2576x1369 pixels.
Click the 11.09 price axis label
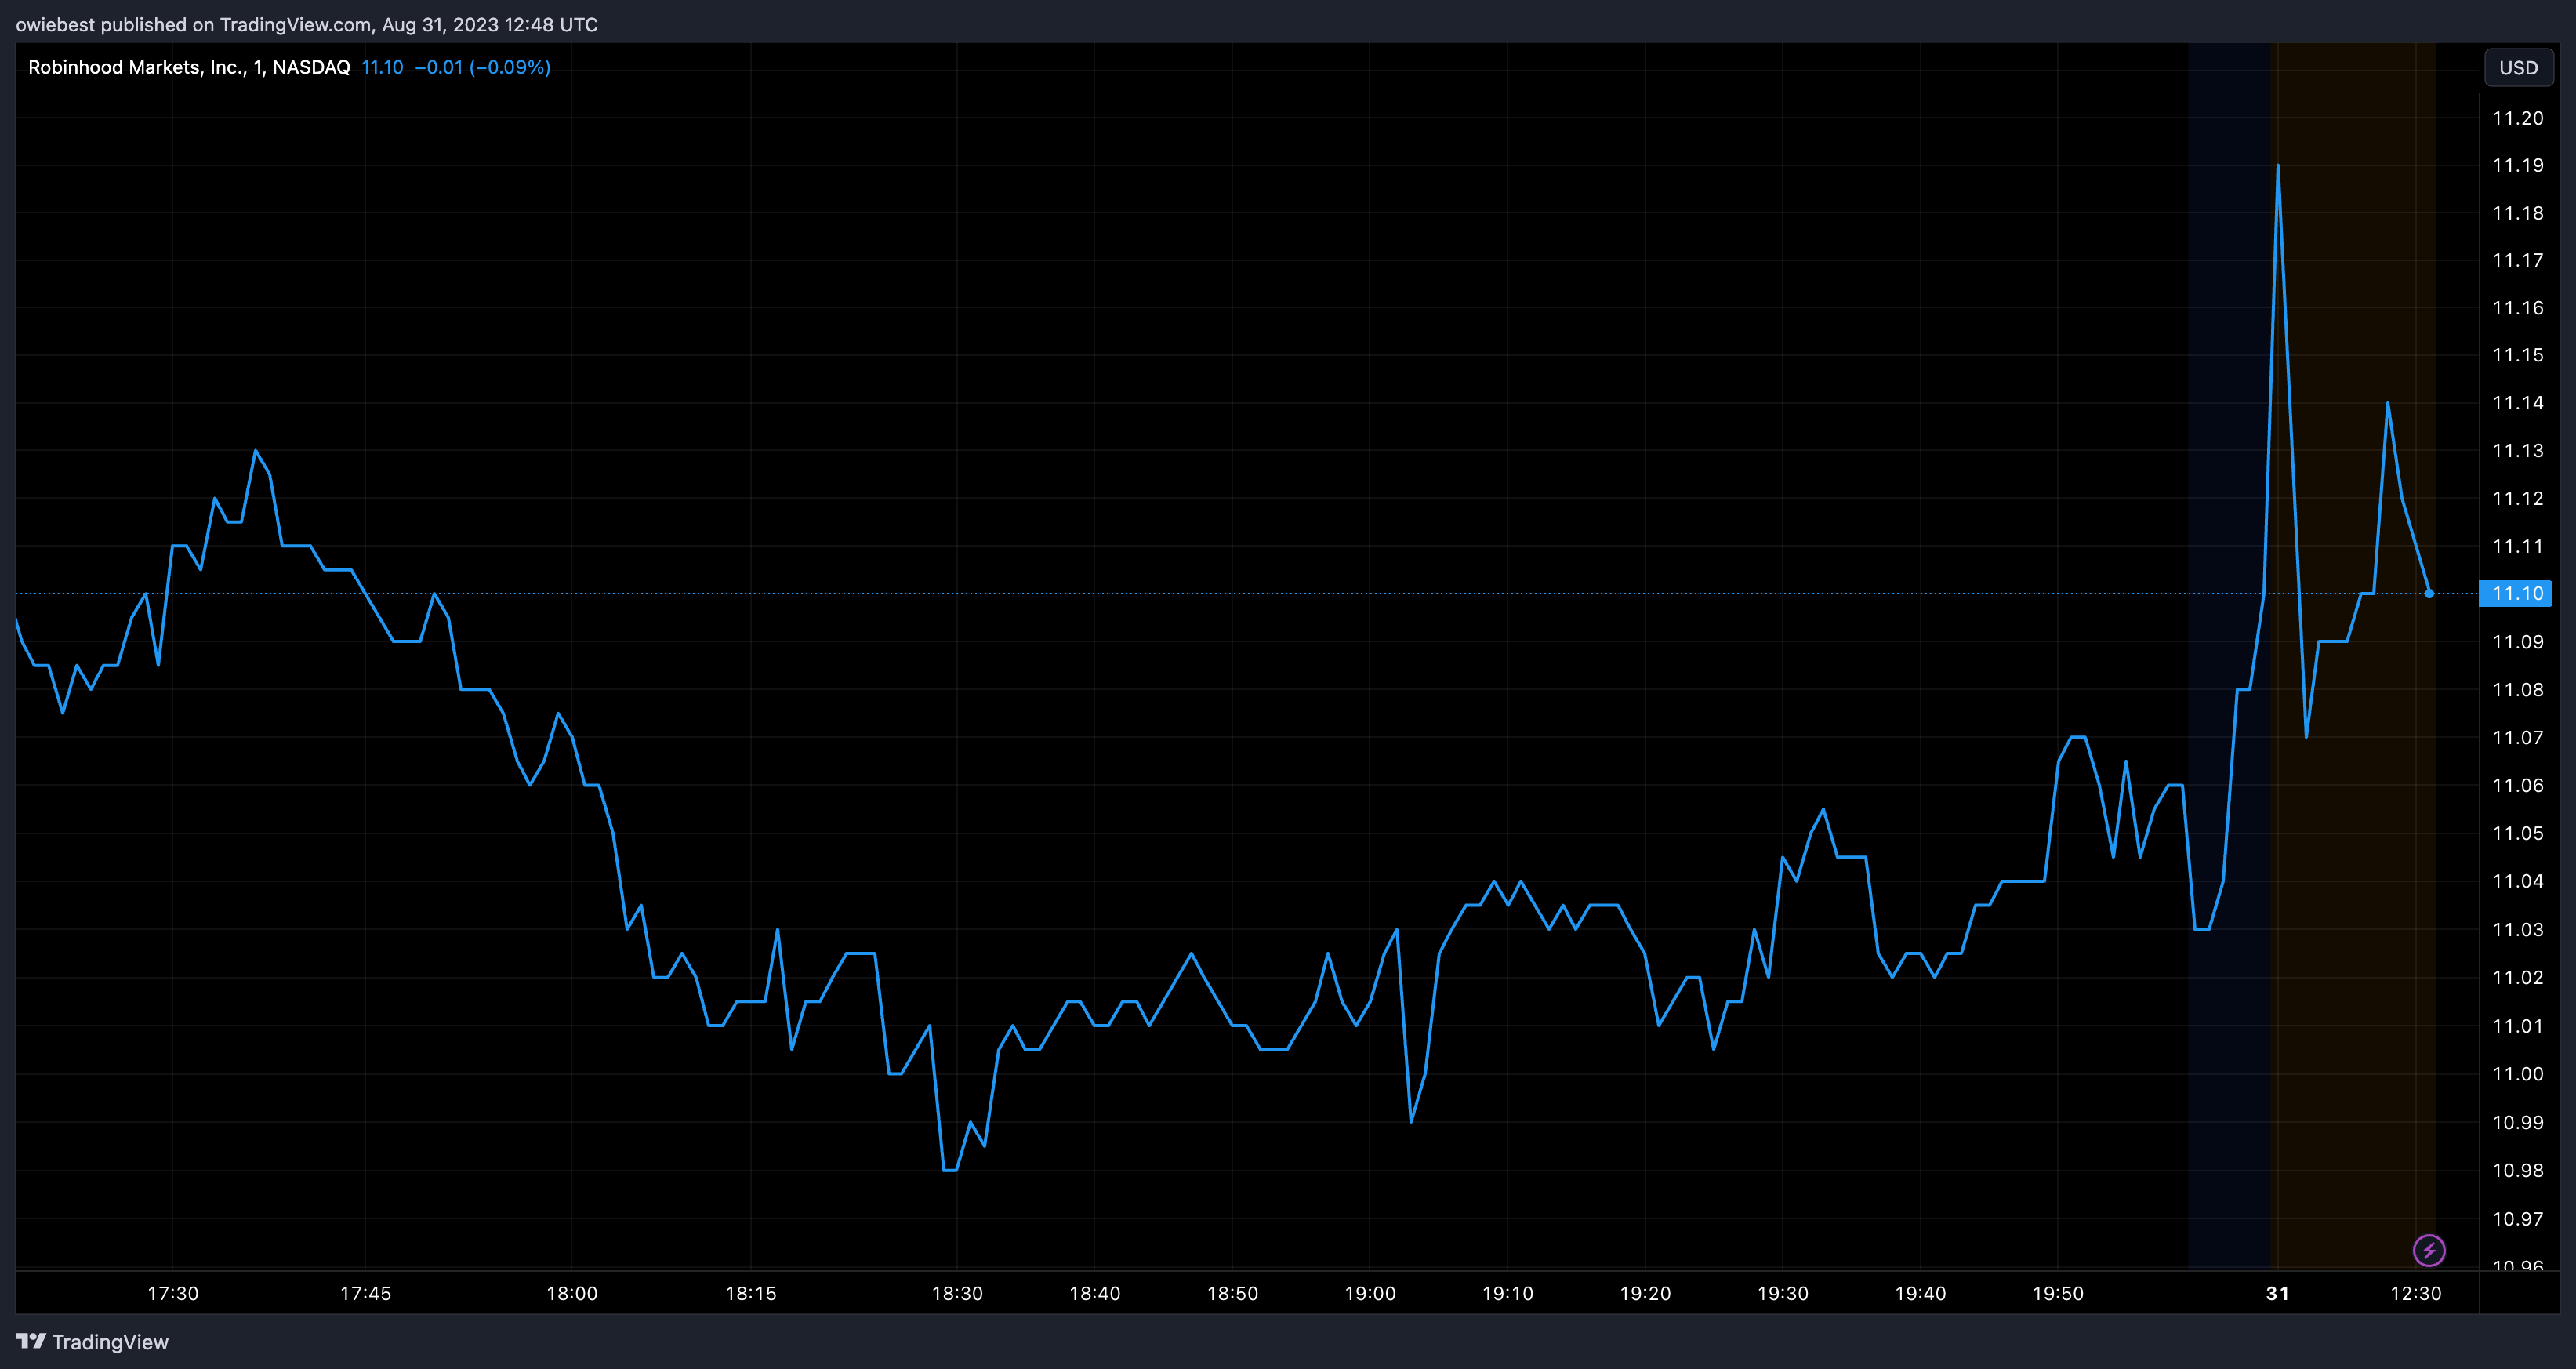coord(2518,642)
